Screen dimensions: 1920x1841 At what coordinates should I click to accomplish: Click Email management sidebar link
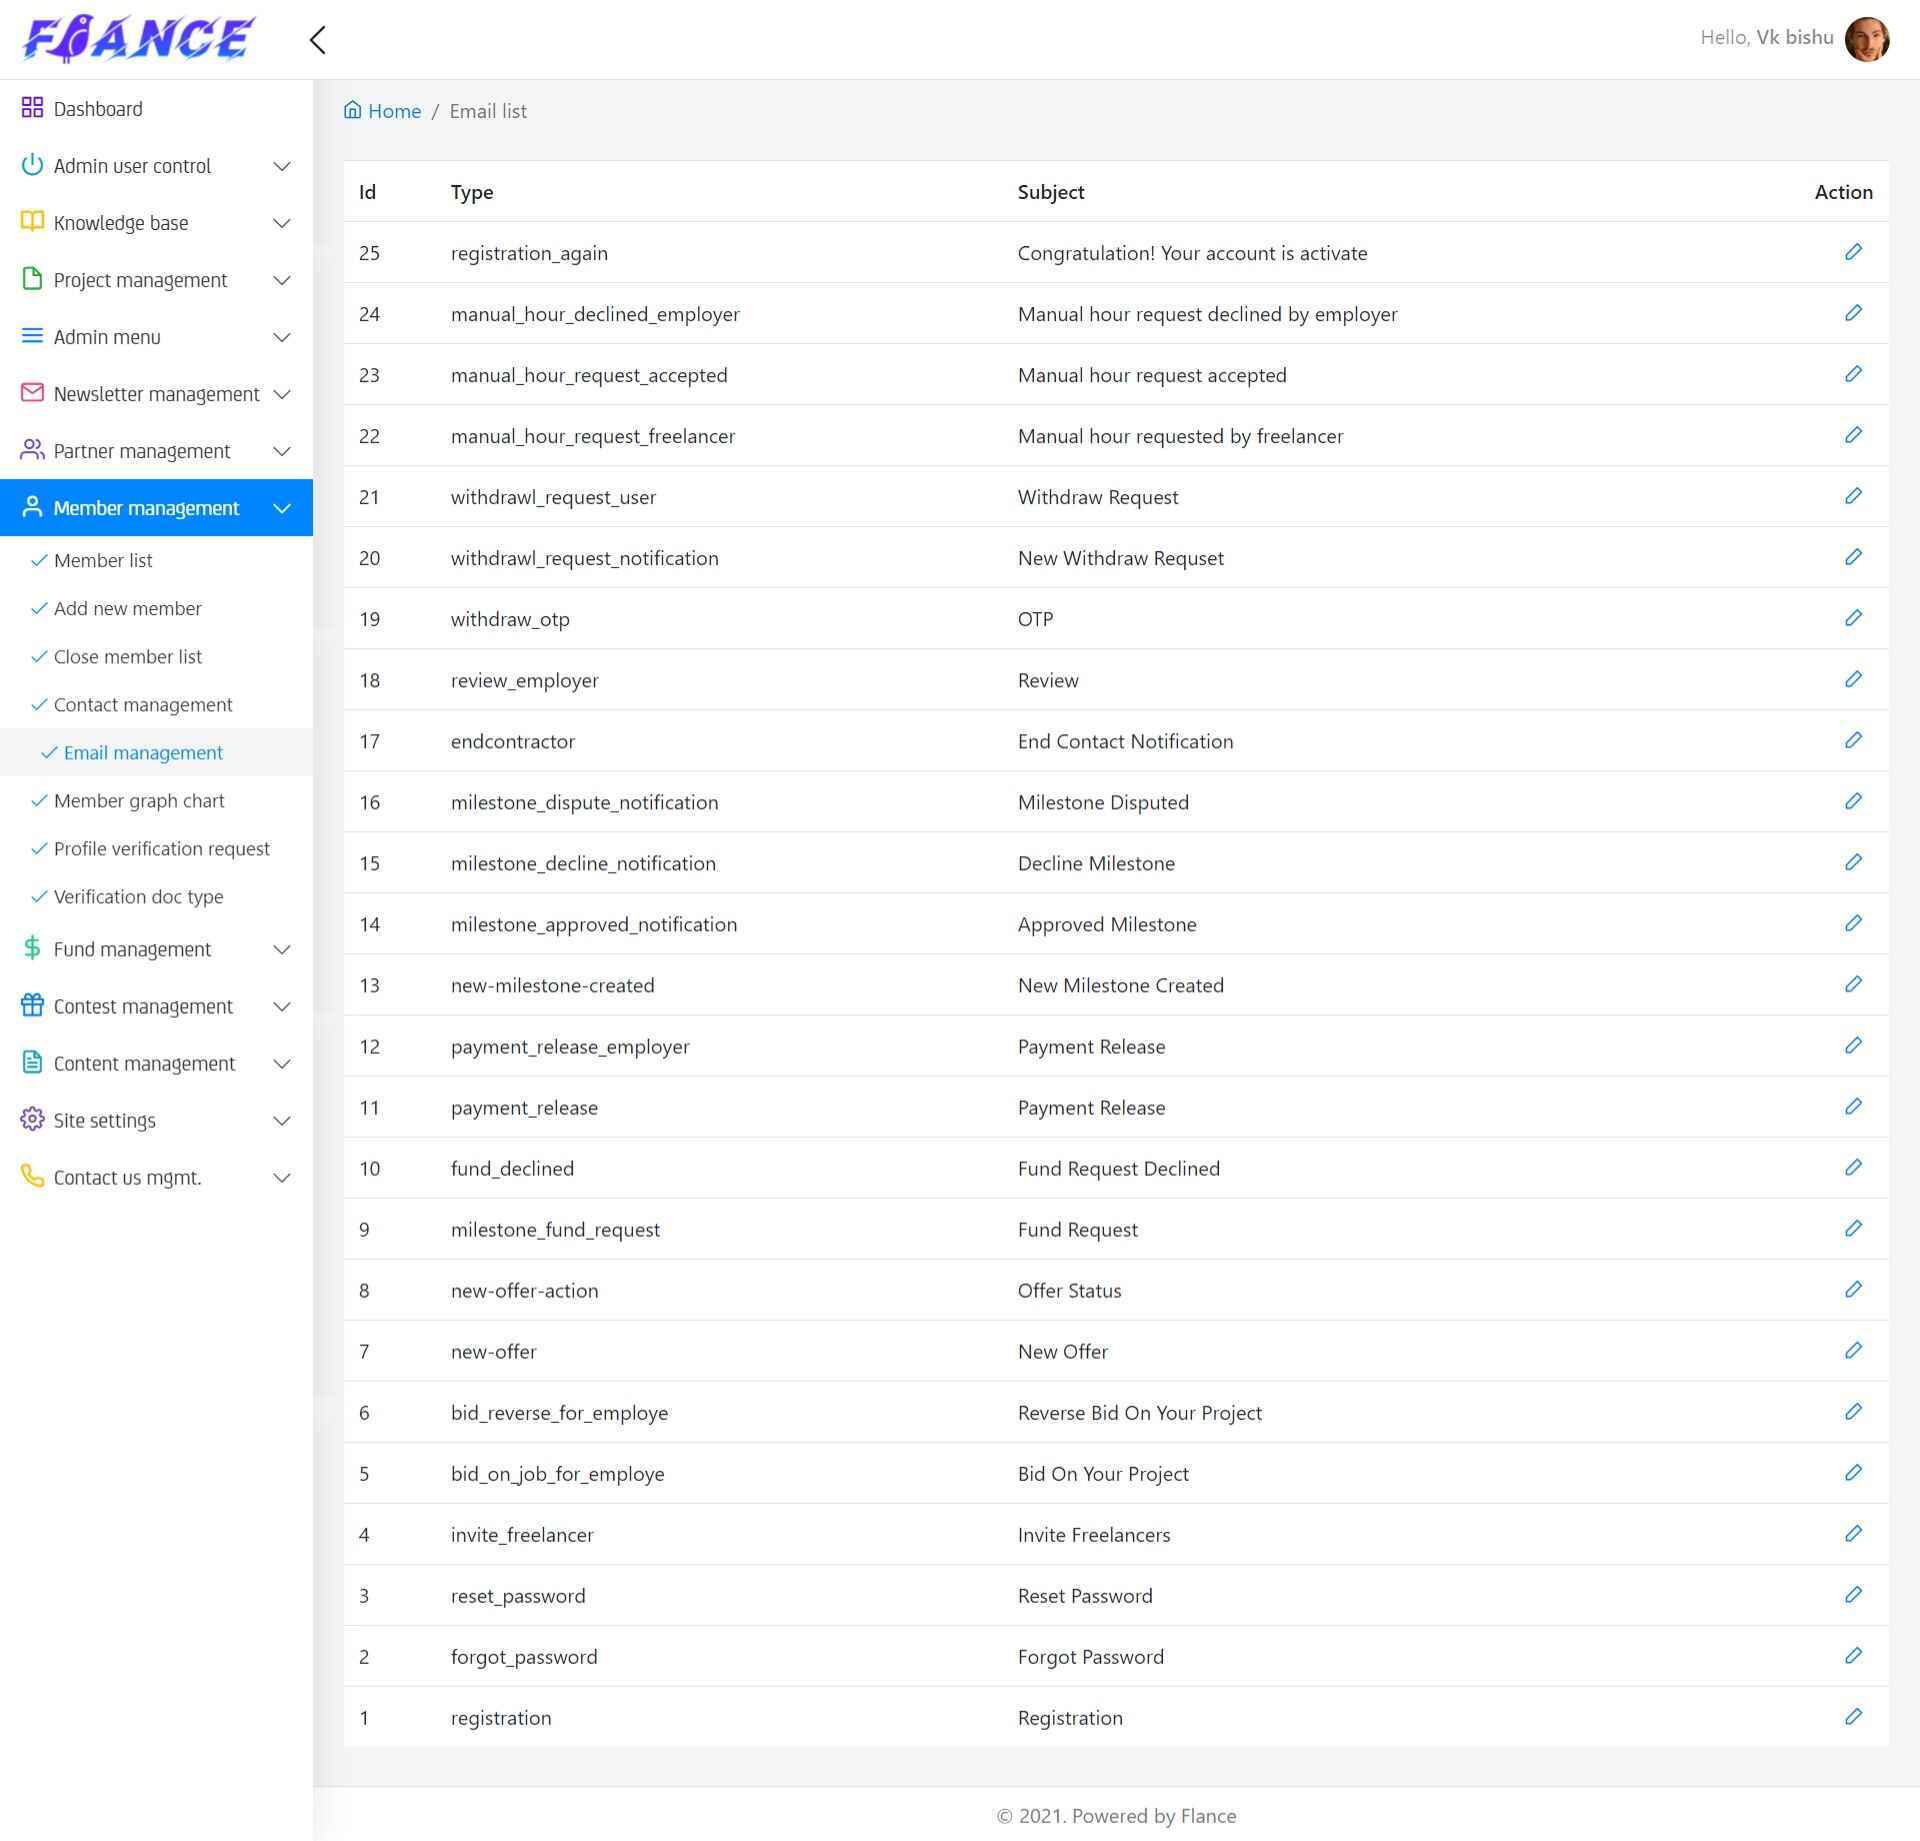143,753
